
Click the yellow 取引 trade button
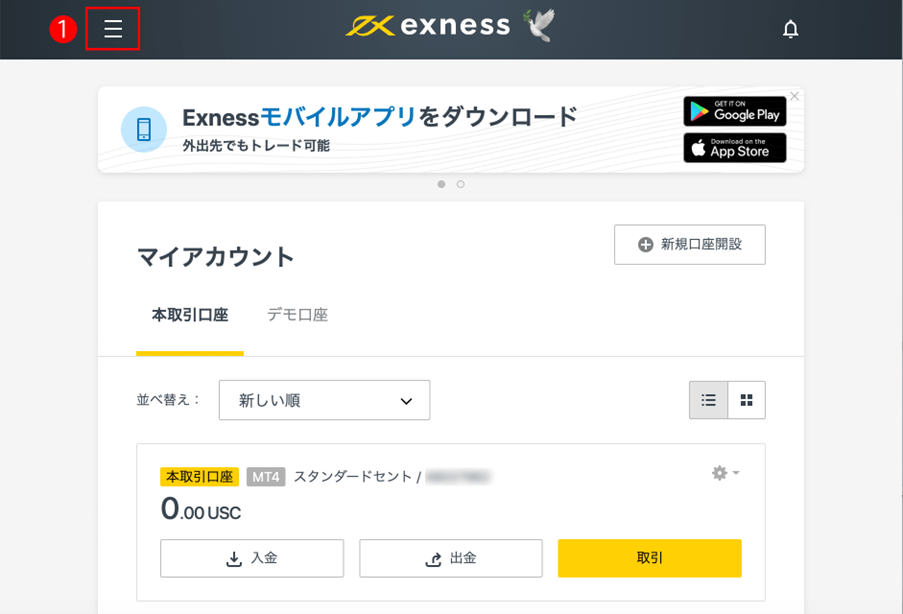650,558
